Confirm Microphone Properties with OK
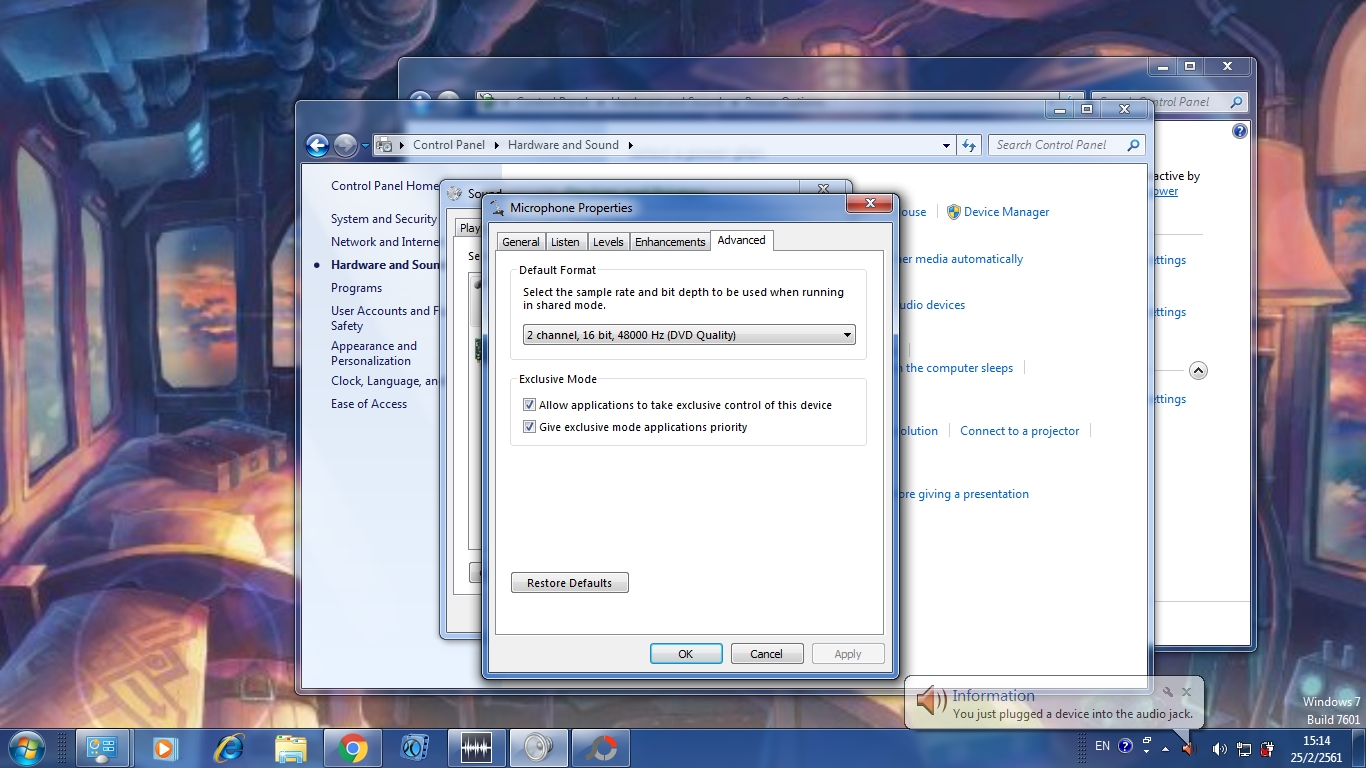 pos(686,654)
